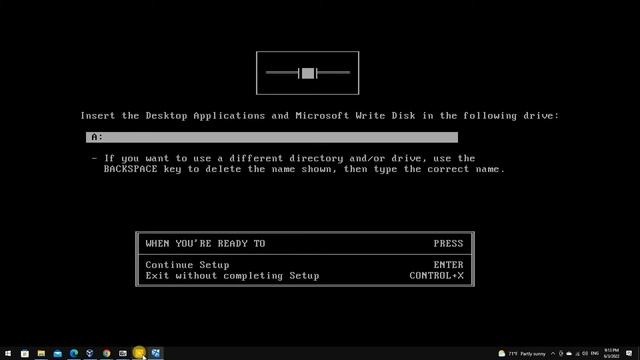Open Microsoft Store from the taskbar
Viewport: 640px width, 360px height.
(x=24, y=353)
